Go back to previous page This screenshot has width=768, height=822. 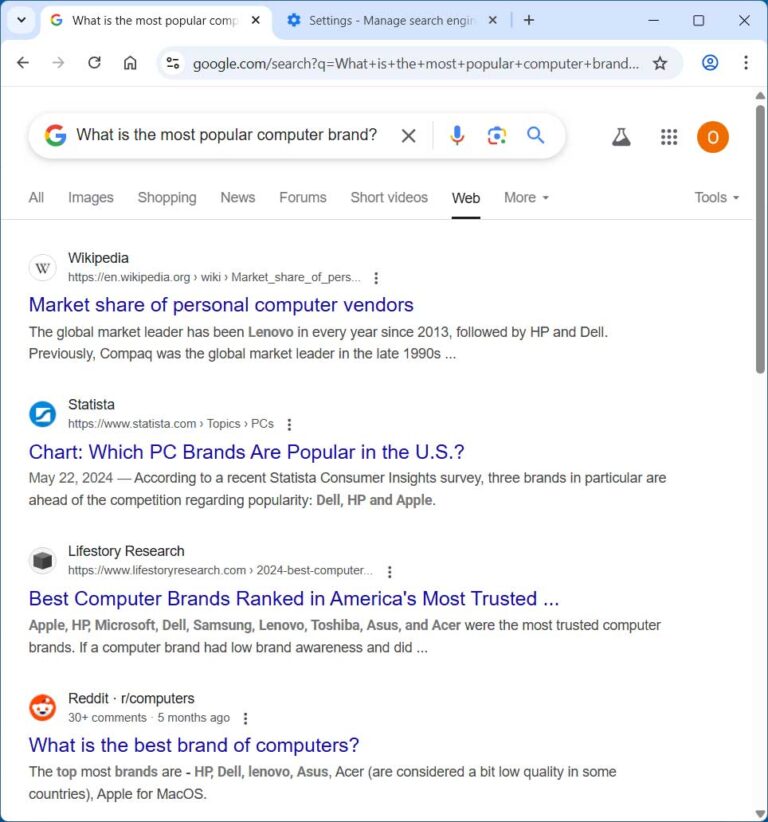coord(23,63)
